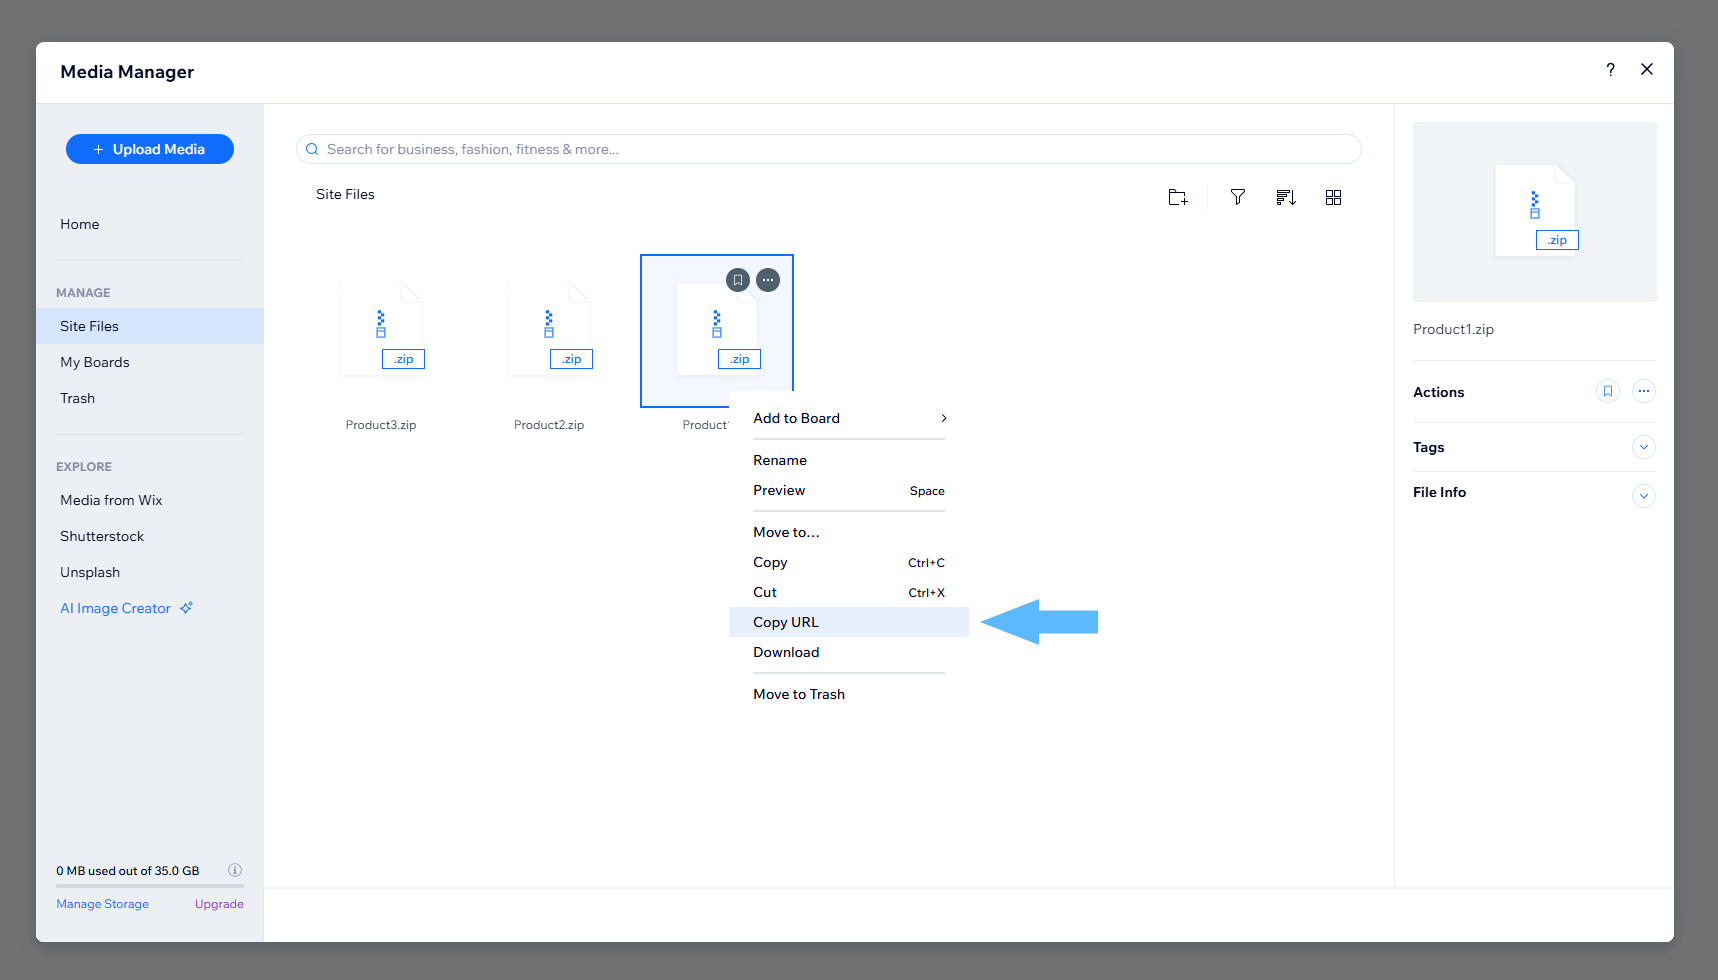Open the Home sidebar item
Image resolution: width=1718 pixels, height=980 pixels.
tap(80, 224)
